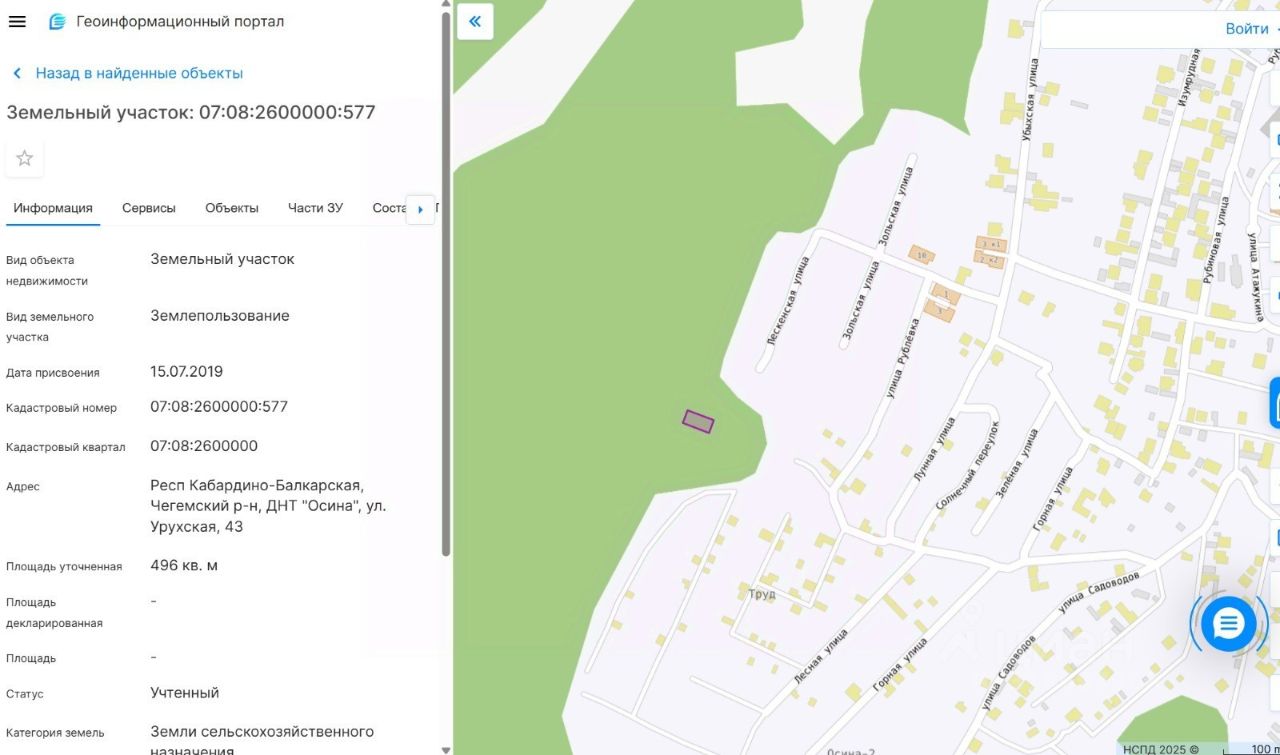Open the Части ЗУ tab
The image size is (1280, 755).
pyautogui.click(x=315, y=208)
